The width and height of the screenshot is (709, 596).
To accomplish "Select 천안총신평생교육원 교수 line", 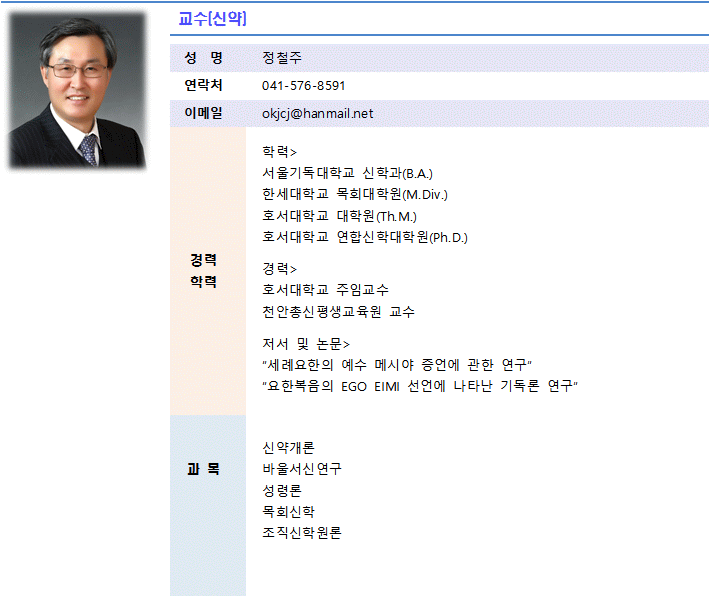I will (x=338, y=312).
